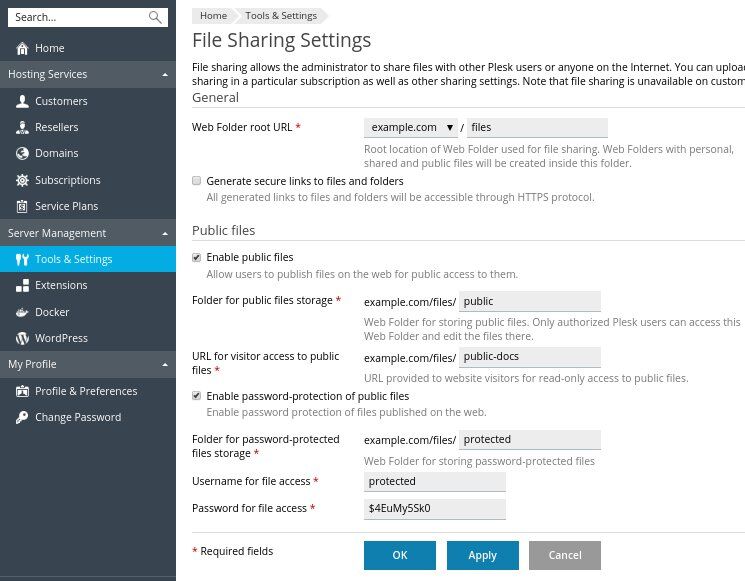Viewport: 745px width, 581px height.
Task: Open Tools & Settings breadcrumb
Action: (281, 16)
